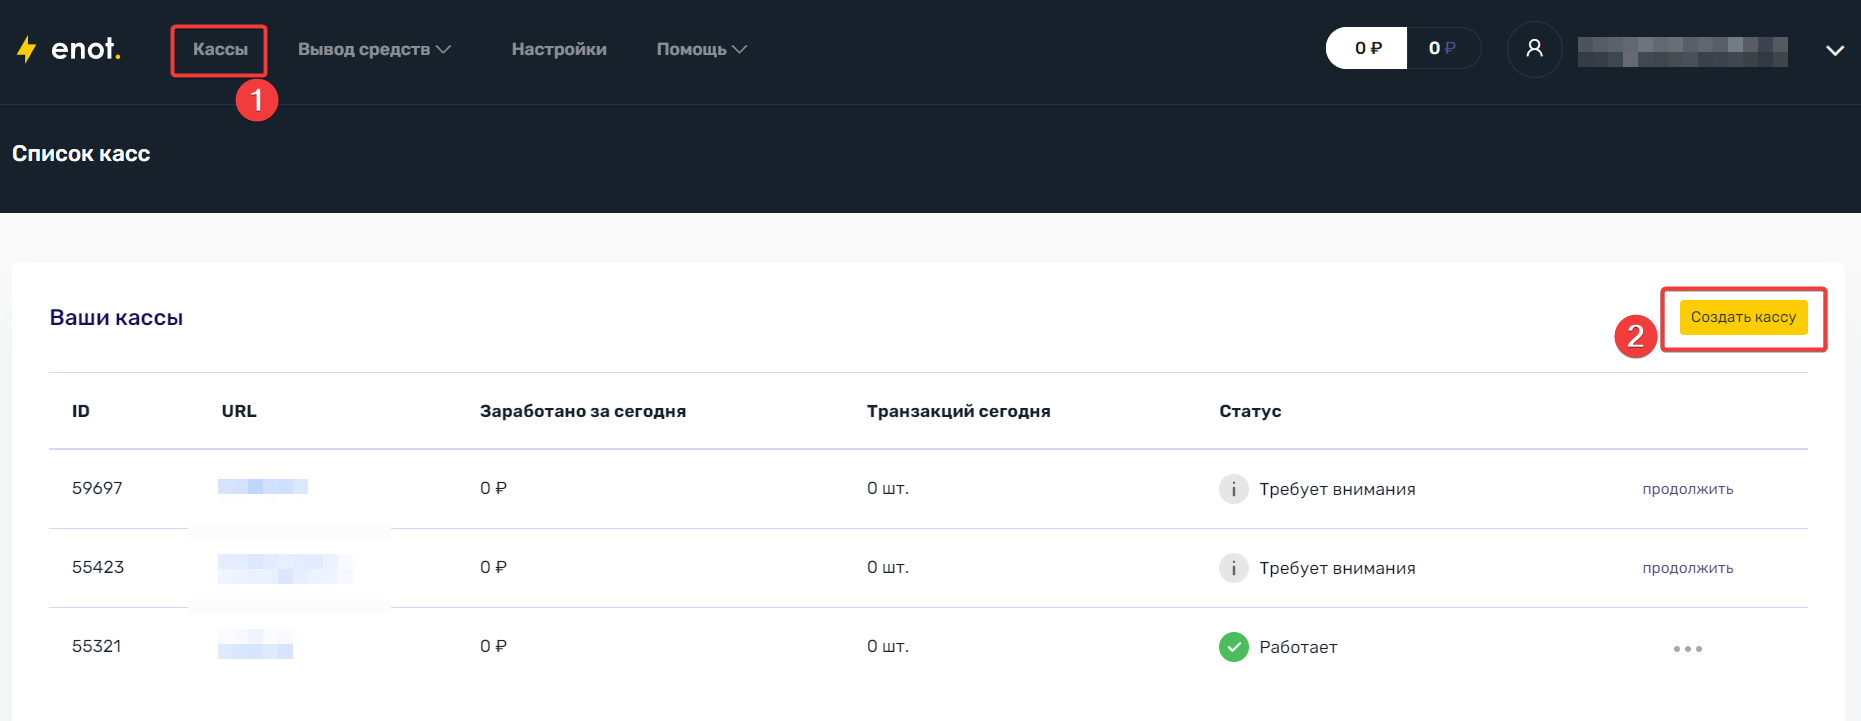The image size is (1861, 721).
Task: Click info icon for cash desk 55423
Action: pos(1233,568)
